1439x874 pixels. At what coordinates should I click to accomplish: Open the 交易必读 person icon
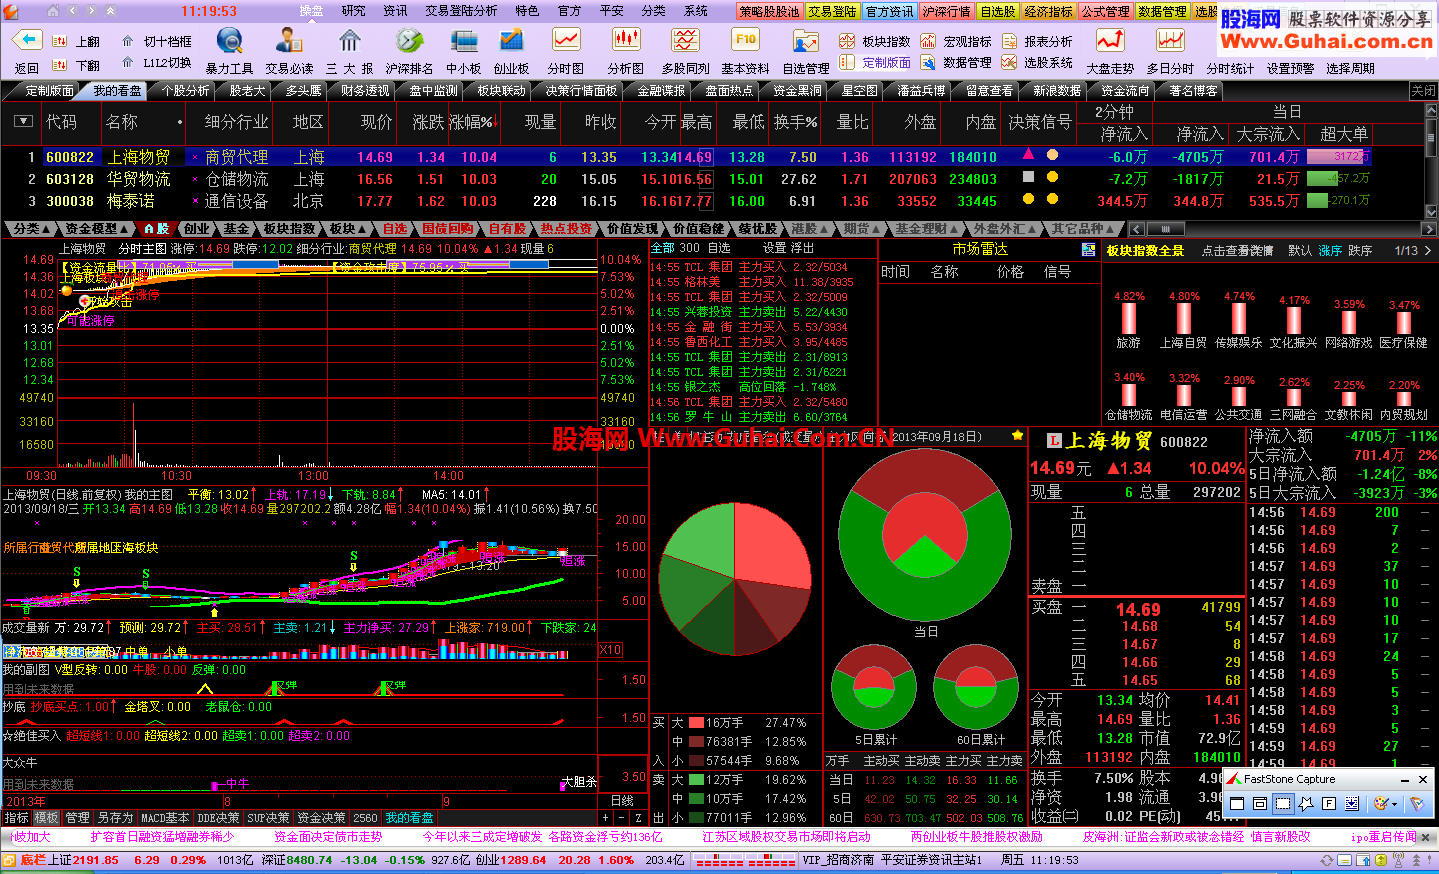[289, 41]
